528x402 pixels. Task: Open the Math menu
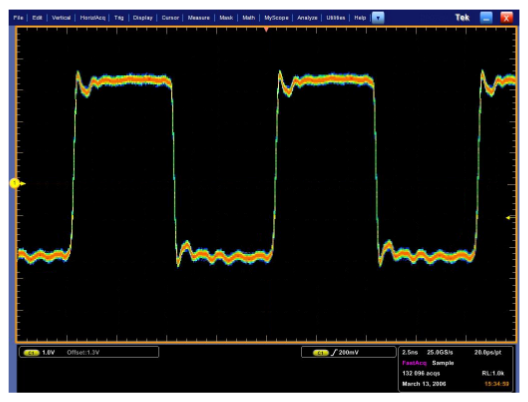click(249, 18)
